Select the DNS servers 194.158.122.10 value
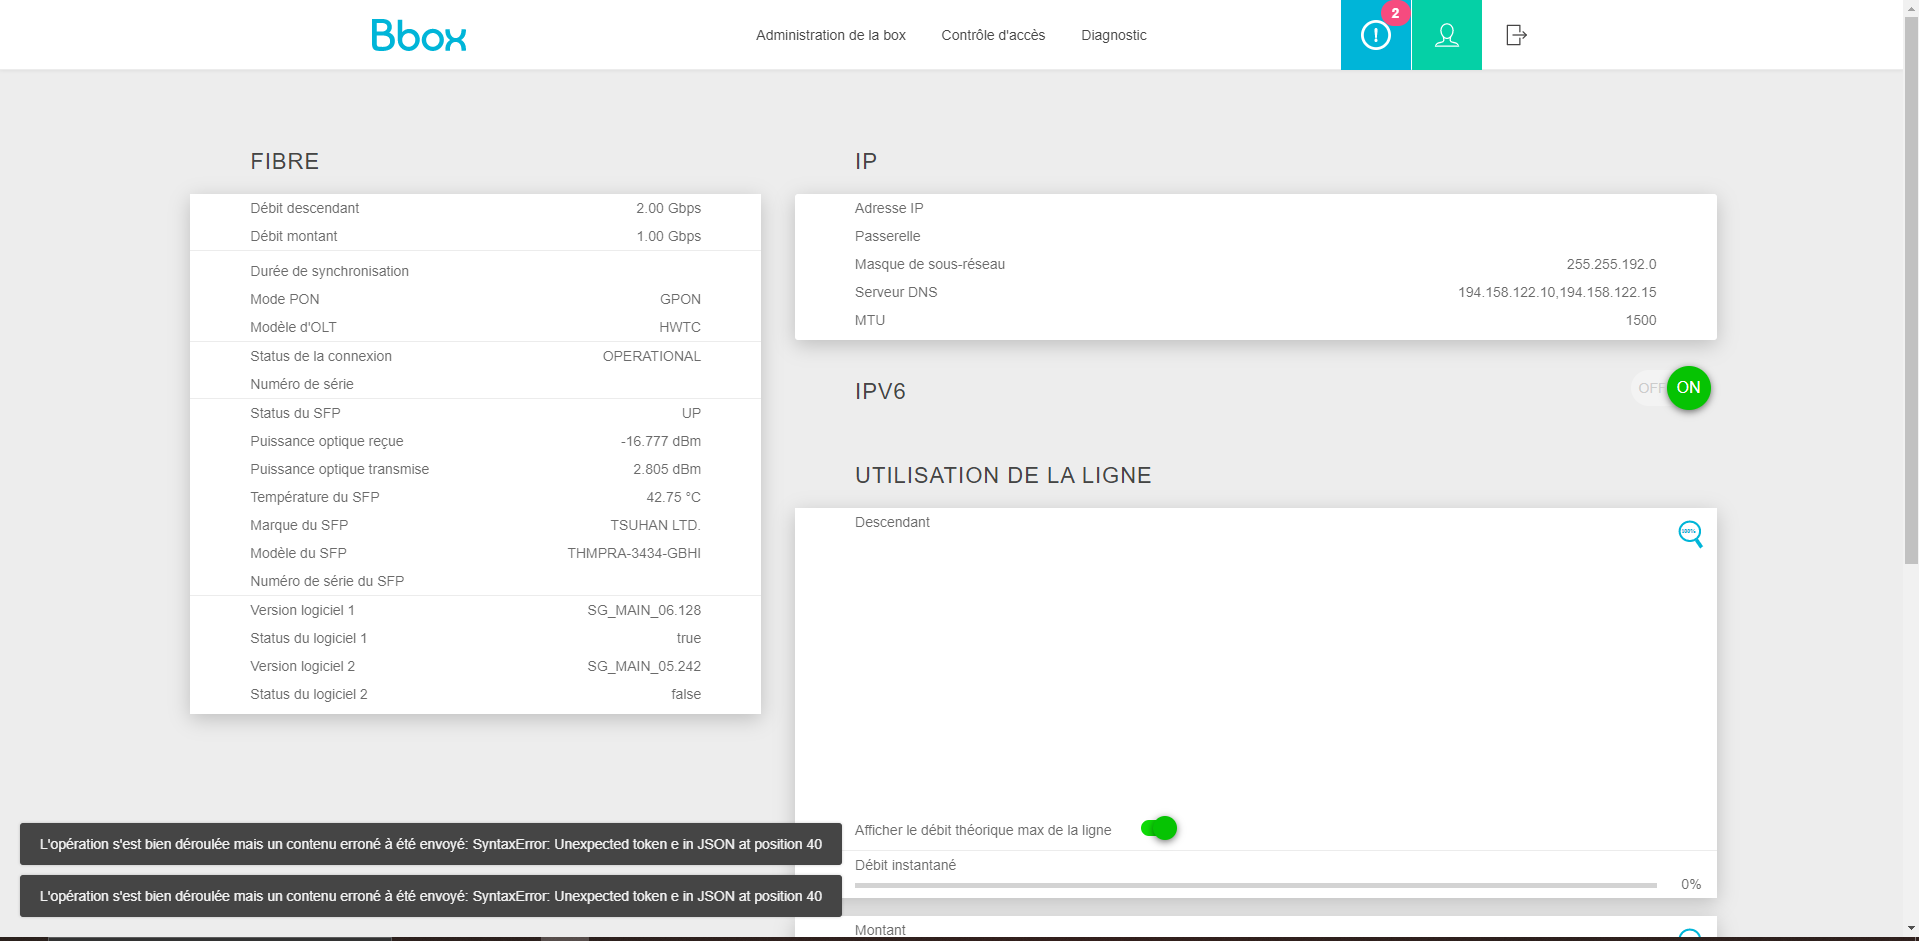The height and width of the screenshot is (941, 1919). coord(1557,292)
